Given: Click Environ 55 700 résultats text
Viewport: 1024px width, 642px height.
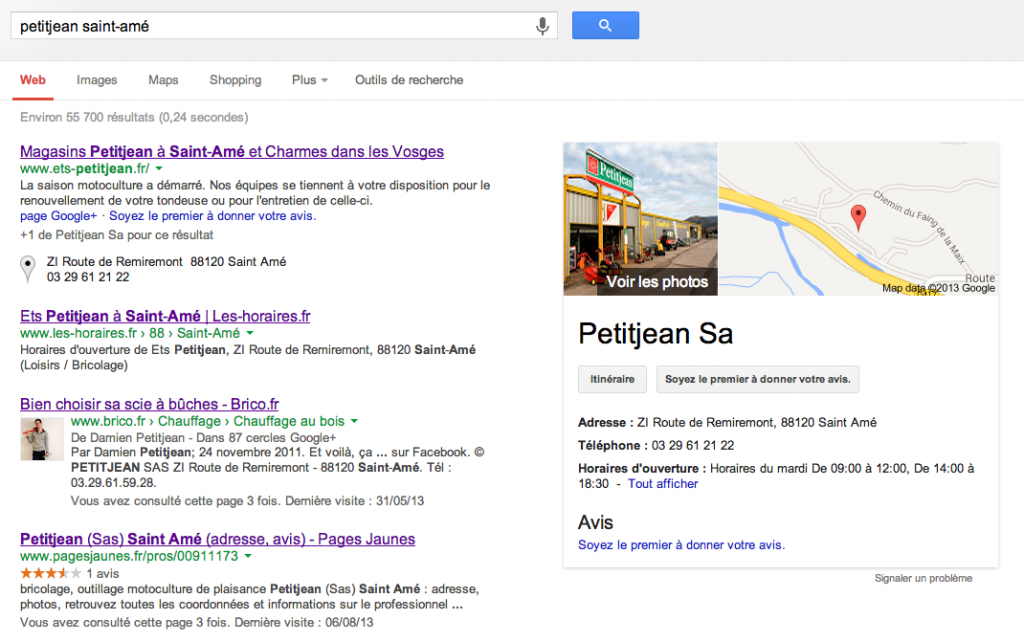Looking at the screenshot, I should click(134, 118).
